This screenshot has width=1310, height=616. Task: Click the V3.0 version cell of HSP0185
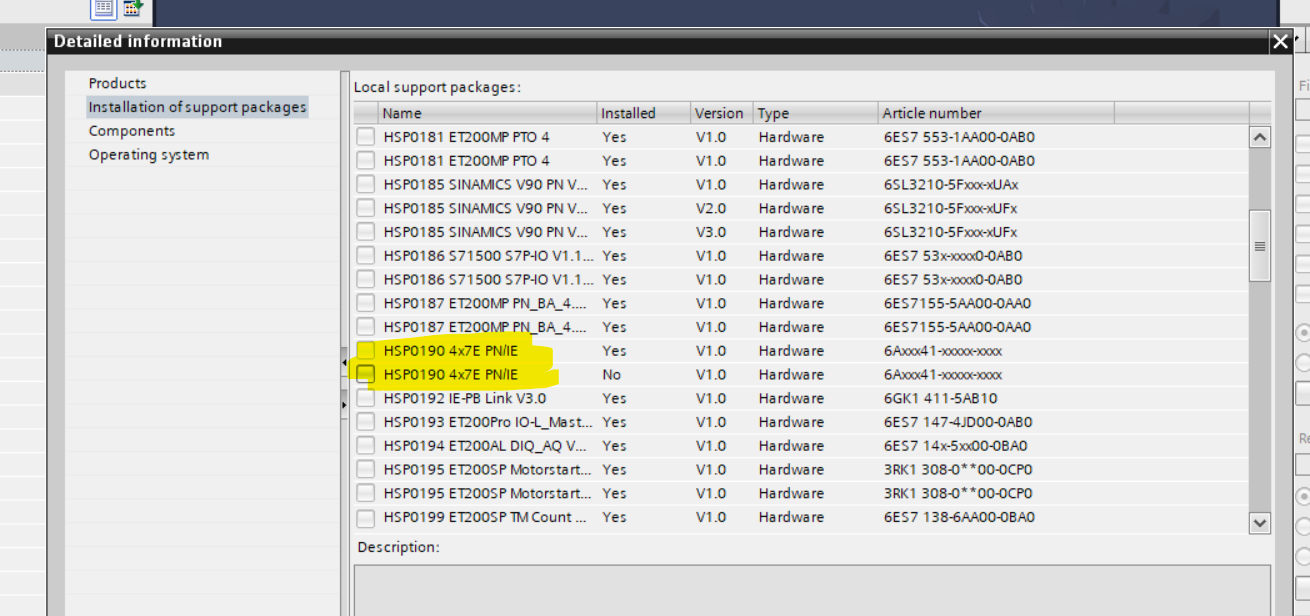click(x=711, y=232)
